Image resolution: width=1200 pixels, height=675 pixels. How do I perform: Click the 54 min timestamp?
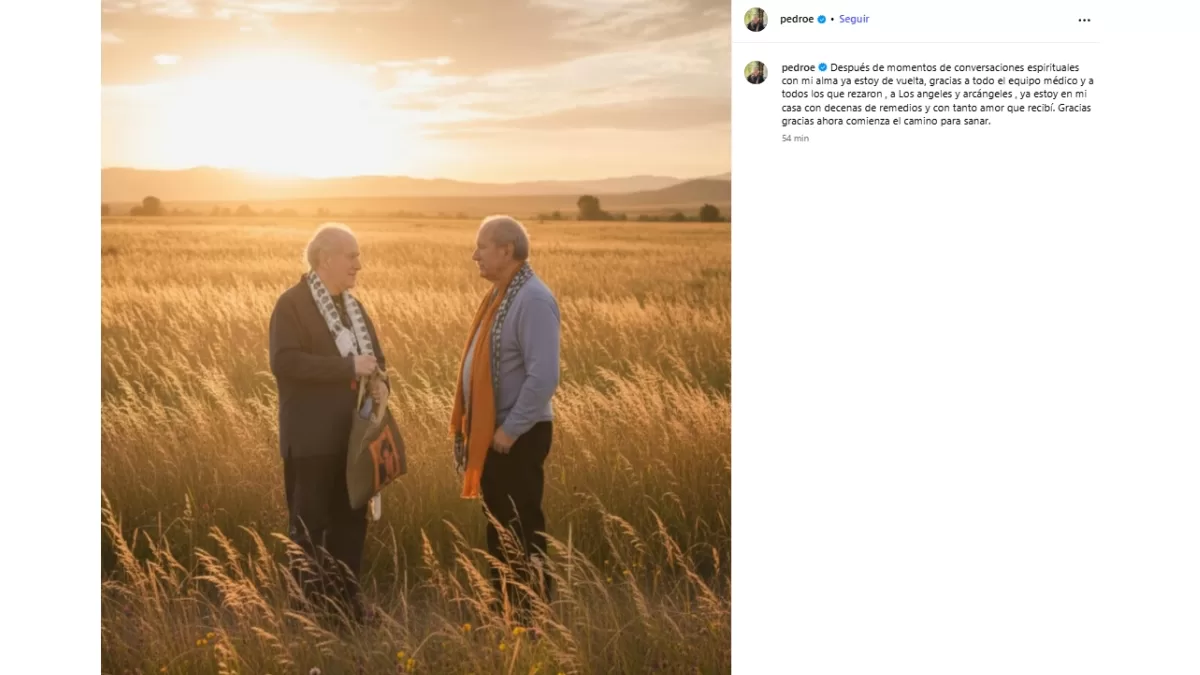[795, 139]
